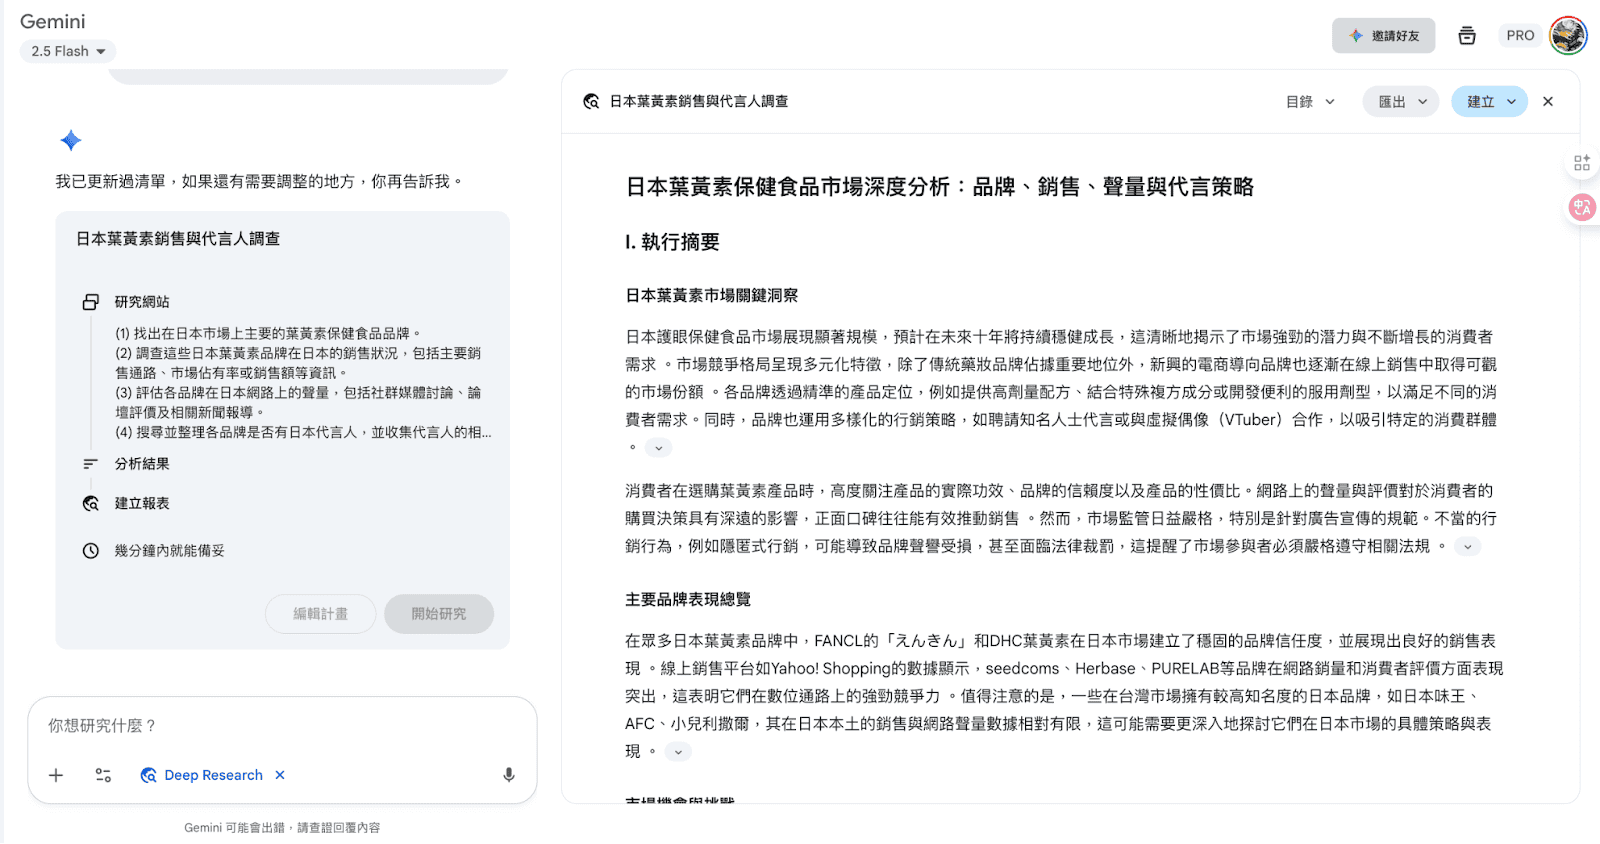This screenshot has width=1600, height=844.
Task: Click the Gemini logo text
Action: pyautogui.click(x=53, y=21)
